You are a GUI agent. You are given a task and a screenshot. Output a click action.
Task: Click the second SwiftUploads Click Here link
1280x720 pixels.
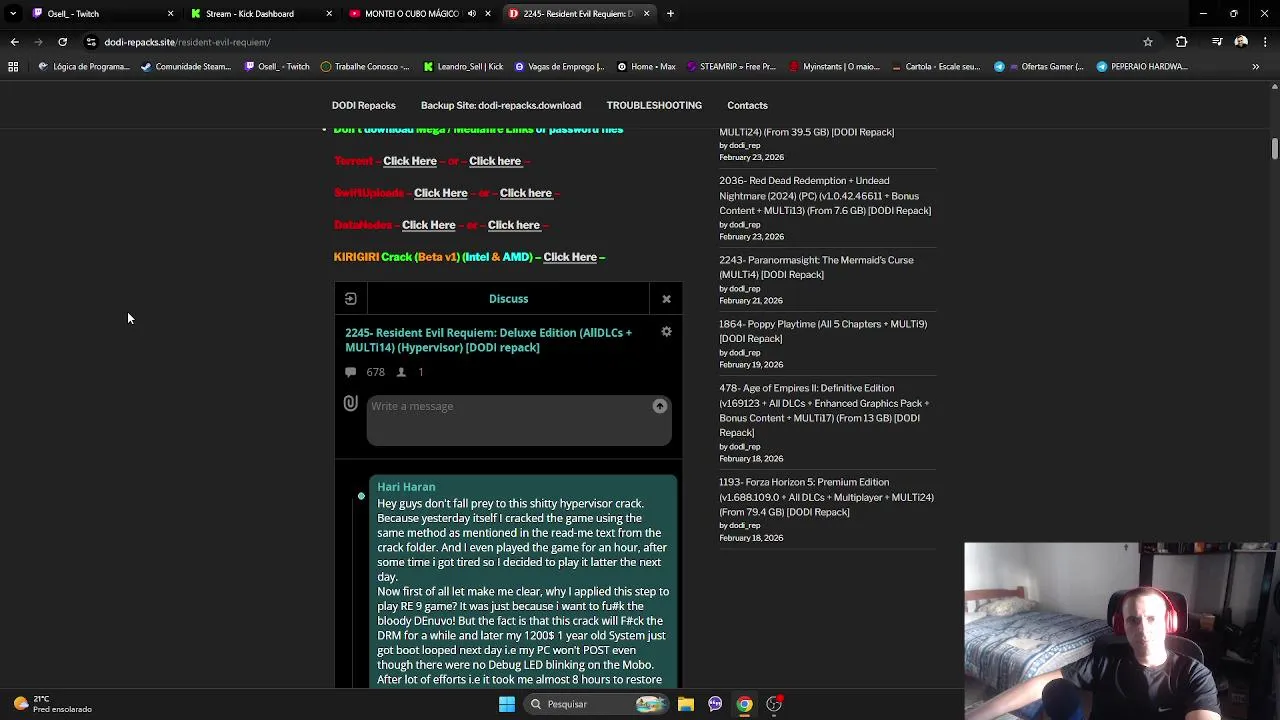pyautogui.click(x=526, y=193)
